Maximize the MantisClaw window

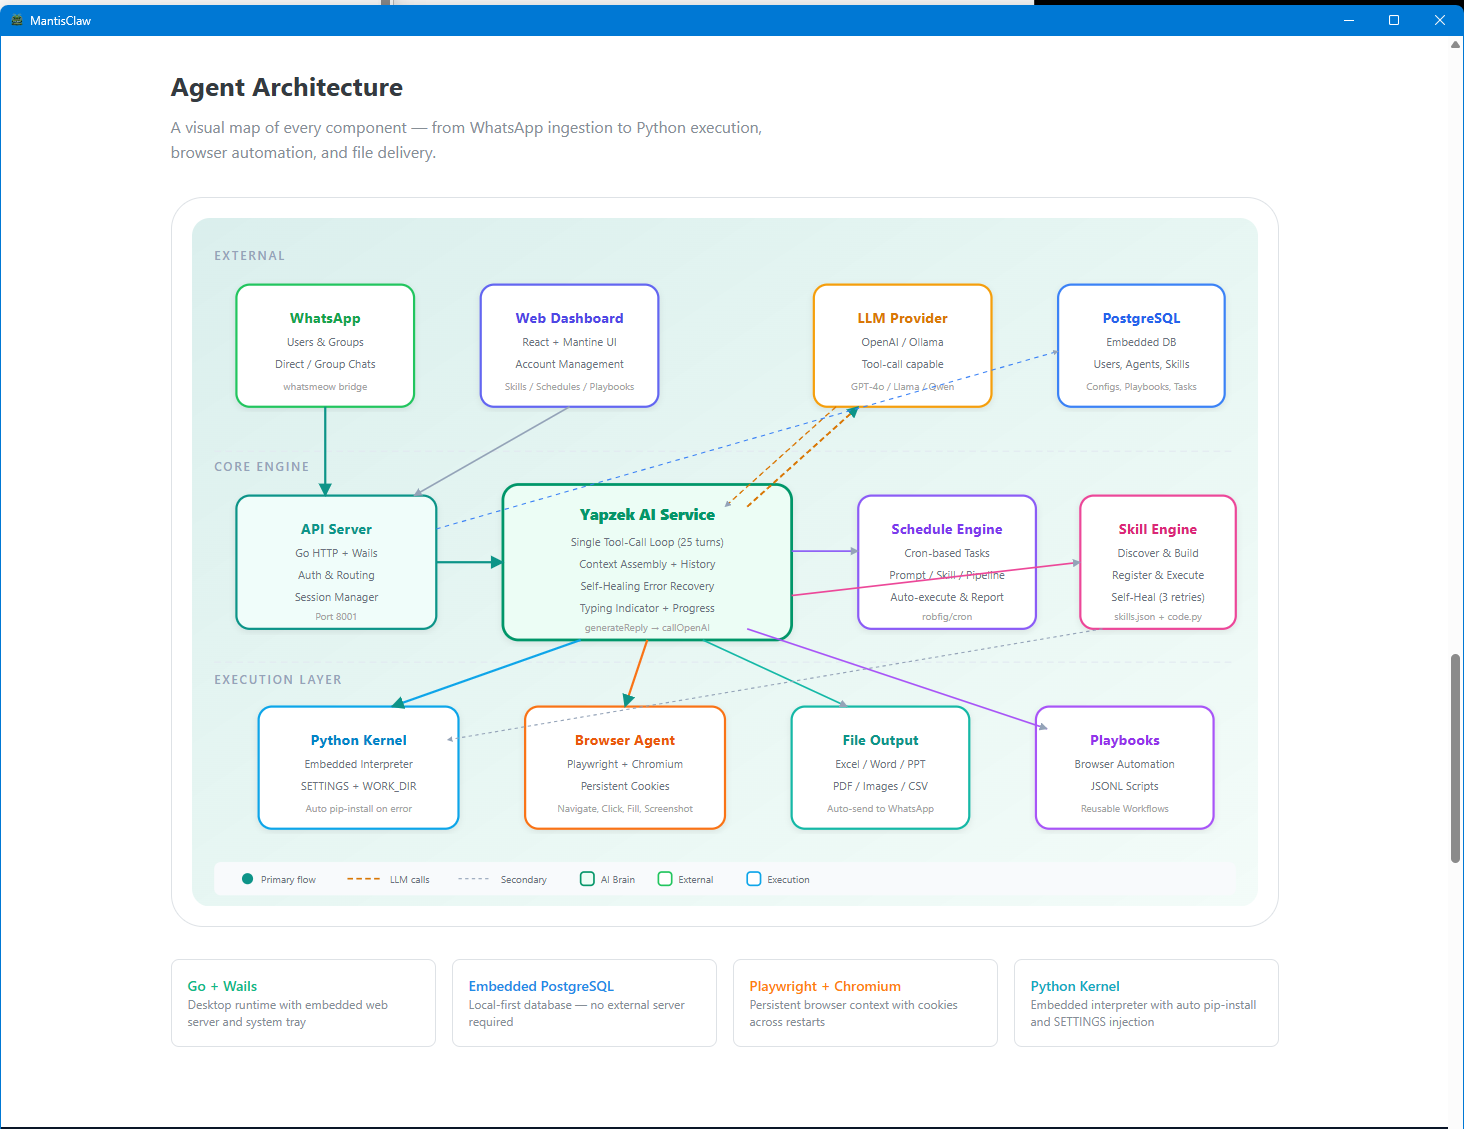point(1393,20)
